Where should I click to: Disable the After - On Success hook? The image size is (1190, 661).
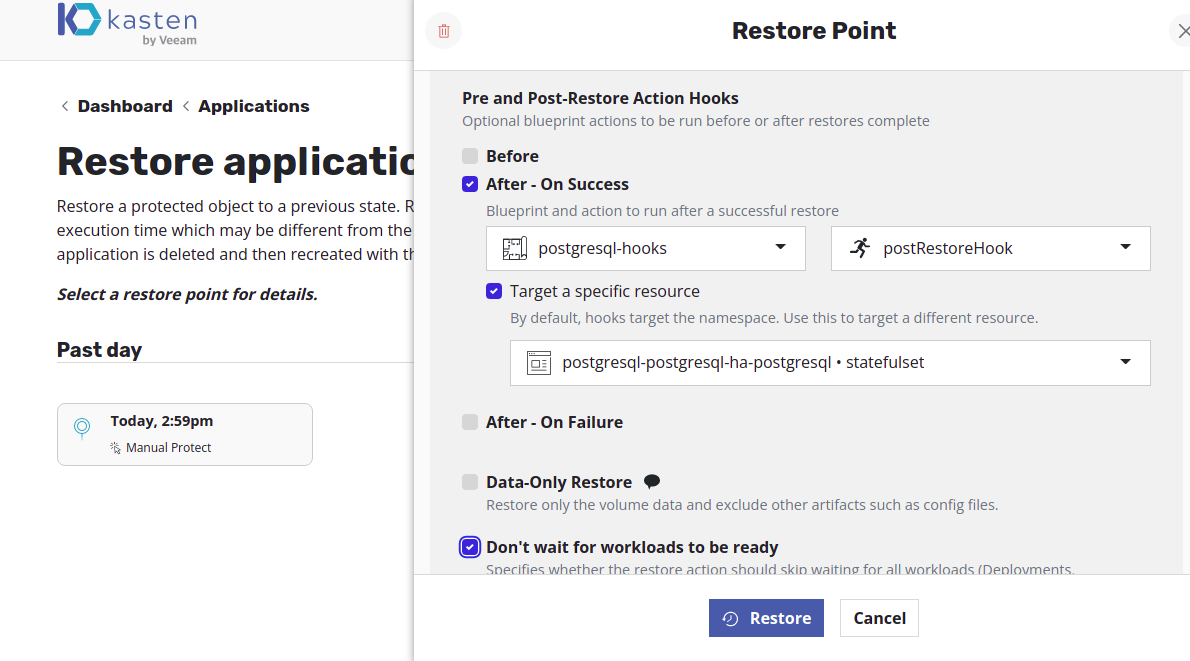[x=469, y=184]
